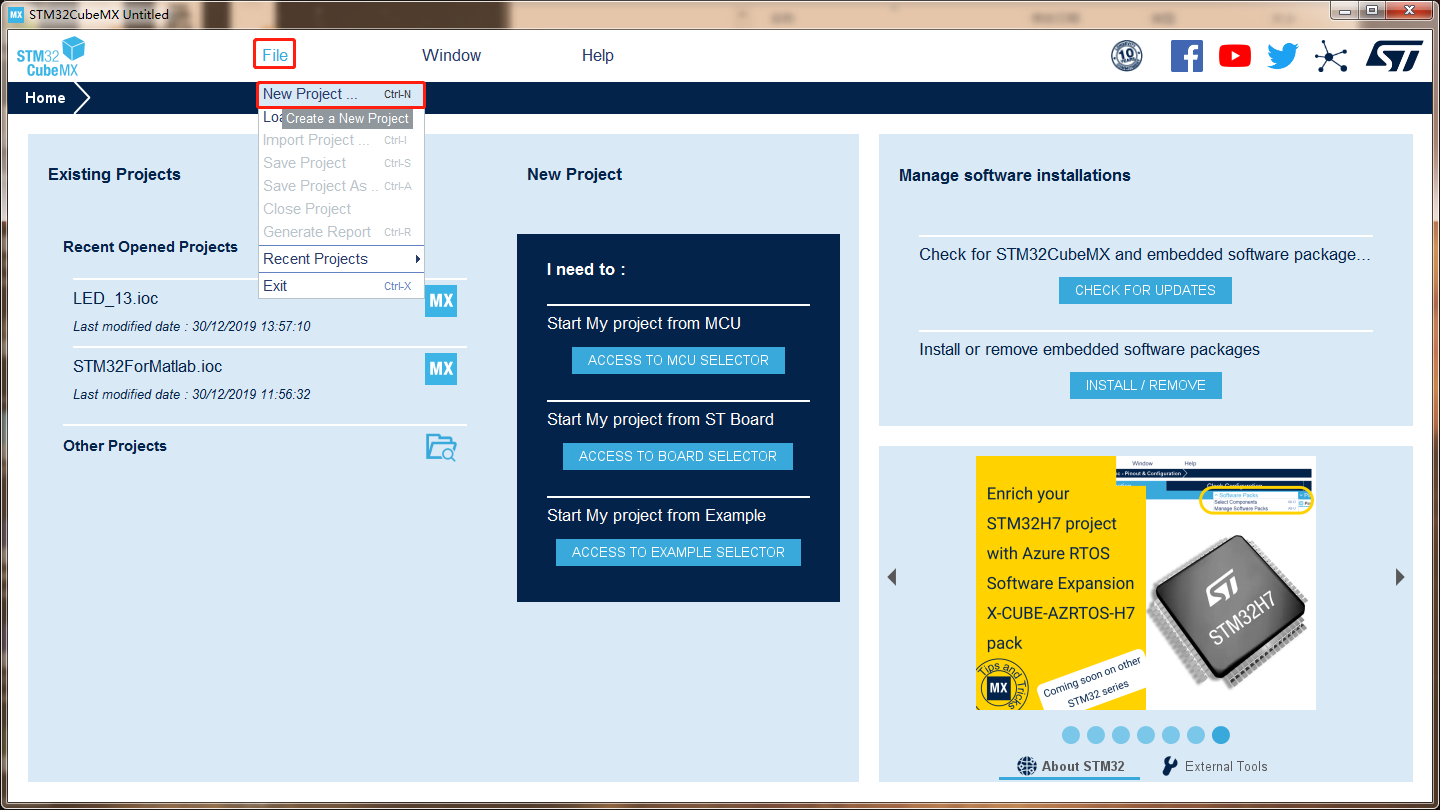Select the fifth carousel dot

1171,735
